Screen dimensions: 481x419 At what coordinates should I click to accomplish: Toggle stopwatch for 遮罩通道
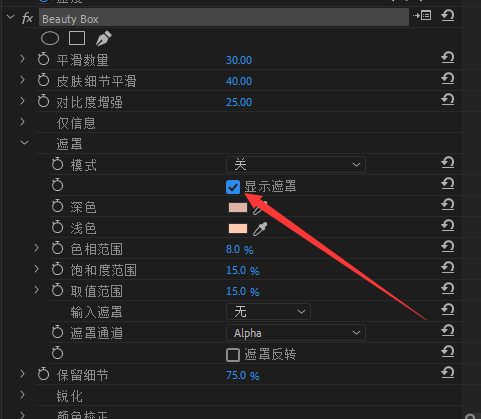tap(57, 332)
